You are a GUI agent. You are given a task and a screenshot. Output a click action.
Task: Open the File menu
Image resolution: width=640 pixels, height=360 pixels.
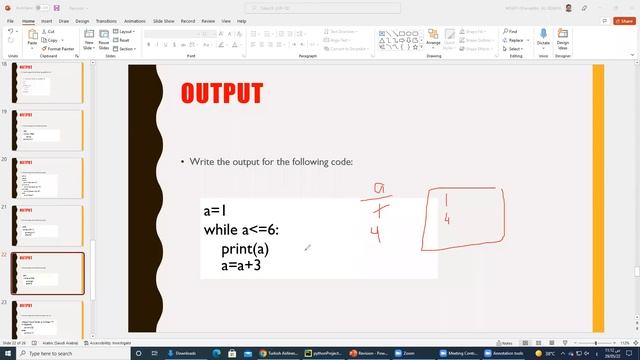click(x=10, y=21)
